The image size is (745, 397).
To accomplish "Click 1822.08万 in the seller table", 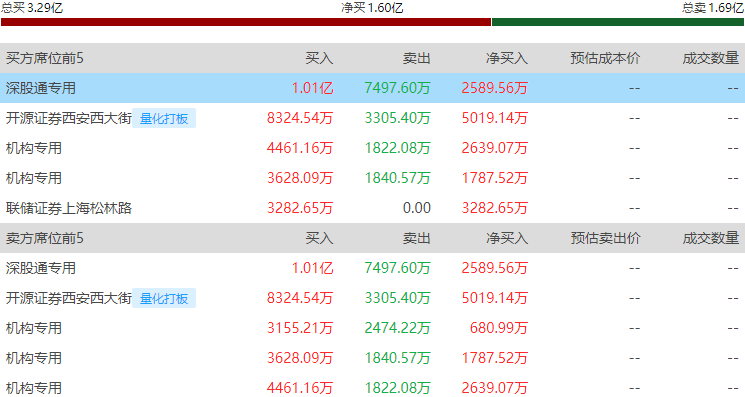I will (397, 388).
